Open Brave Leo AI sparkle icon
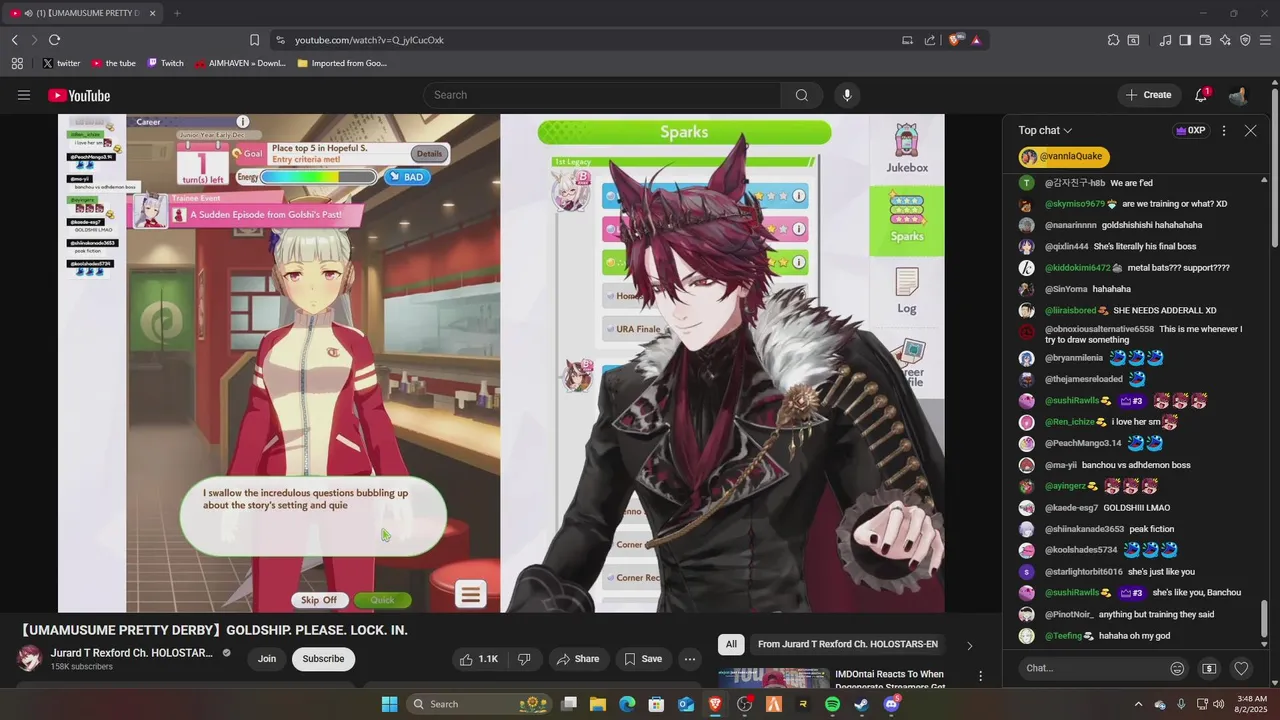 pyautogui.click(x=1225, y=40)
